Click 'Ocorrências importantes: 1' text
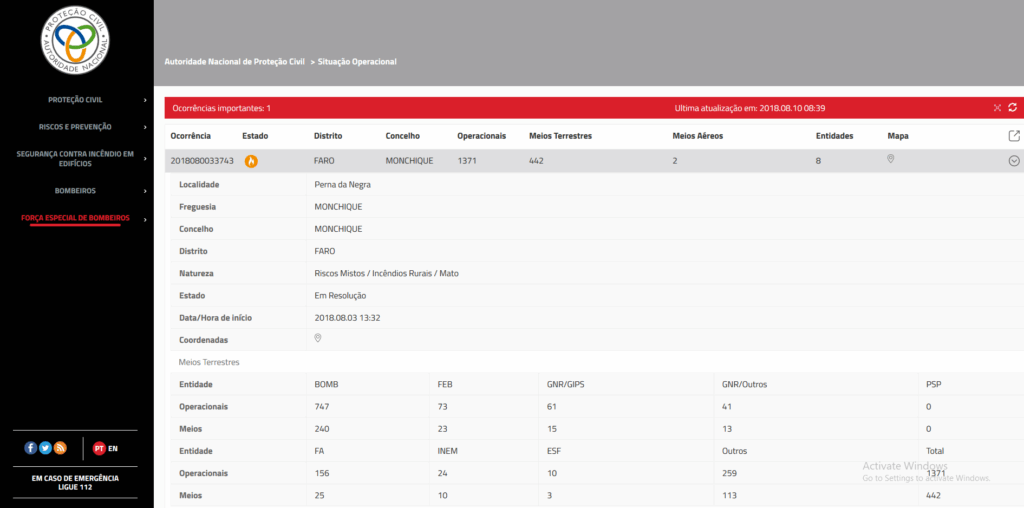1024x508 pixels. [x=221, y=108]
